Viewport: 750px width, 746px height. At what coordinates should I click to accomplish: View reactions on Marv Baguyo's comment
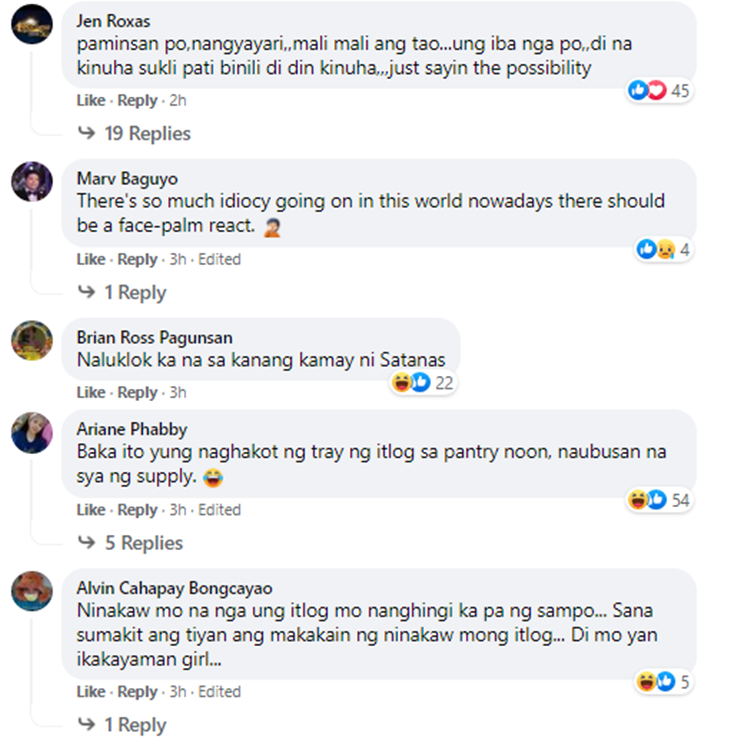click(x=663, y=249)
